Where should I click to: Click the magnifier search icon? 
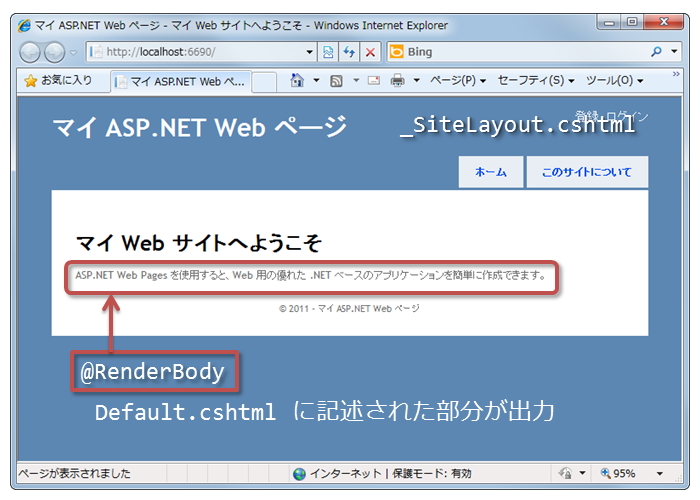[x=656, y=52]
